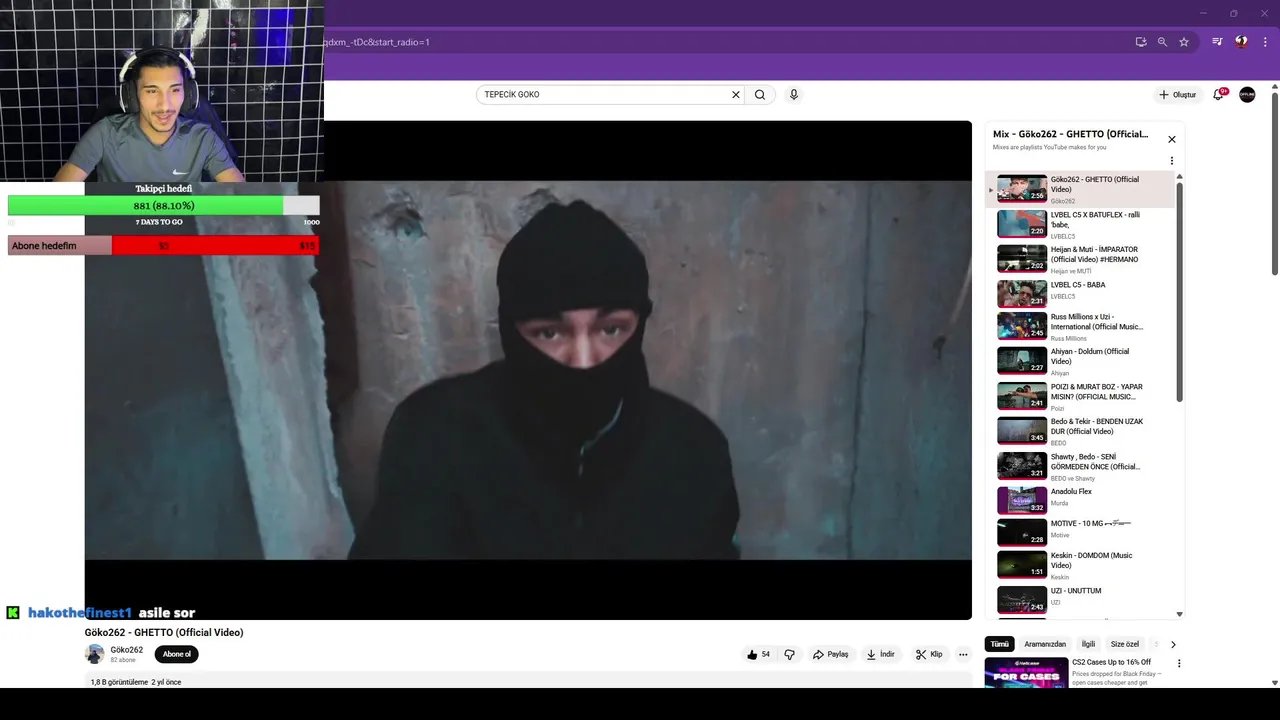
Task: Click the İndir download button
Action: 881,654
